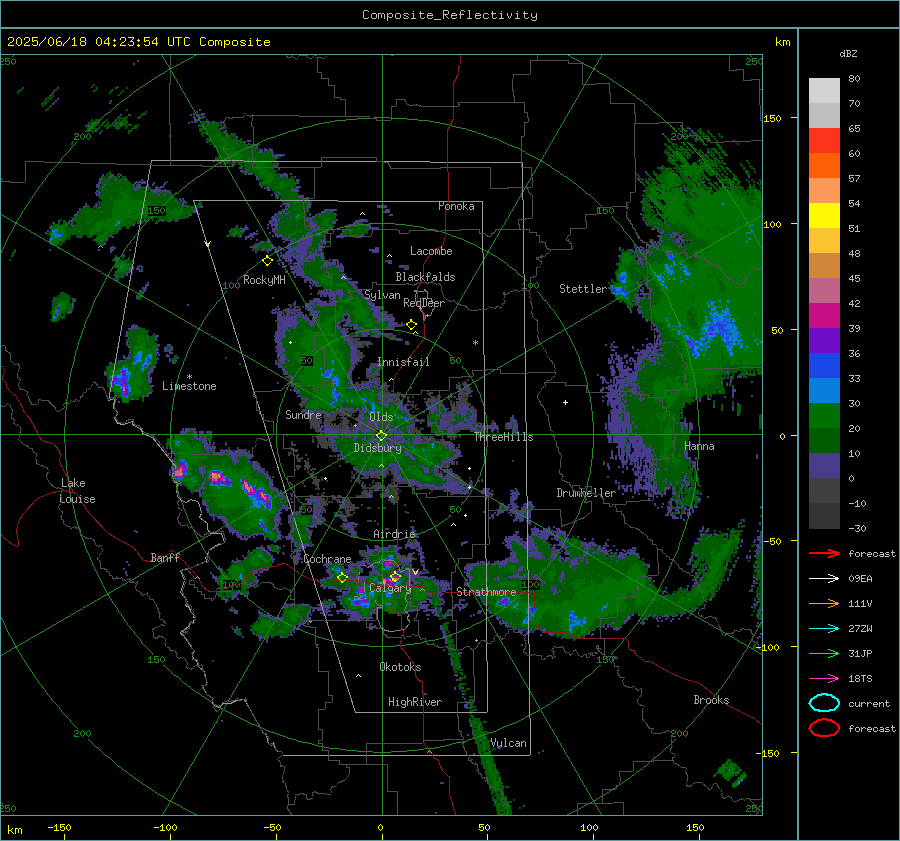Image resolution: width=900 pixels, height=841 pixels.
Task: Click the km label at top right
Action: point(782,42)
